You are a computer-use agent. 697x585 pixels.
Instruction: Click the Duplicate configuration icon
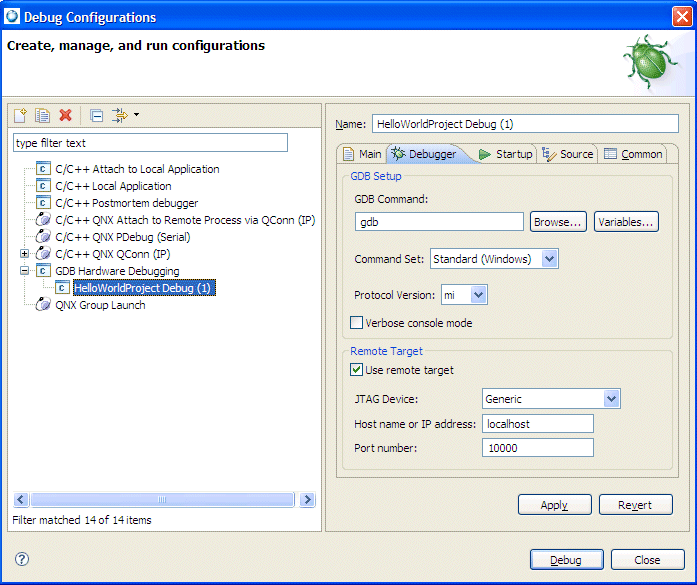coord(43,116)
